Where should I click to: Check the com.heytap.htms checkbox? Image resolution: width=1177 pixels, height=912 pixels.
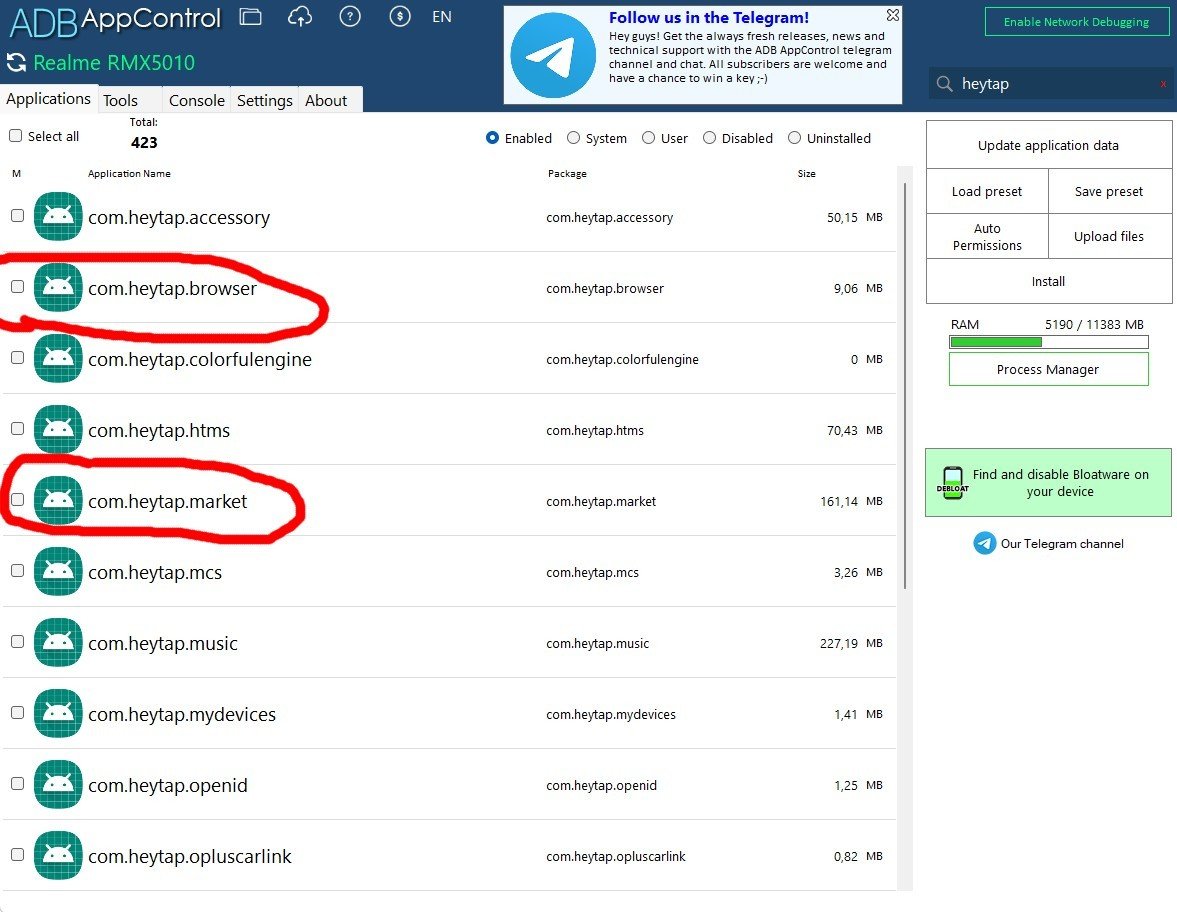tap(17, 429)
